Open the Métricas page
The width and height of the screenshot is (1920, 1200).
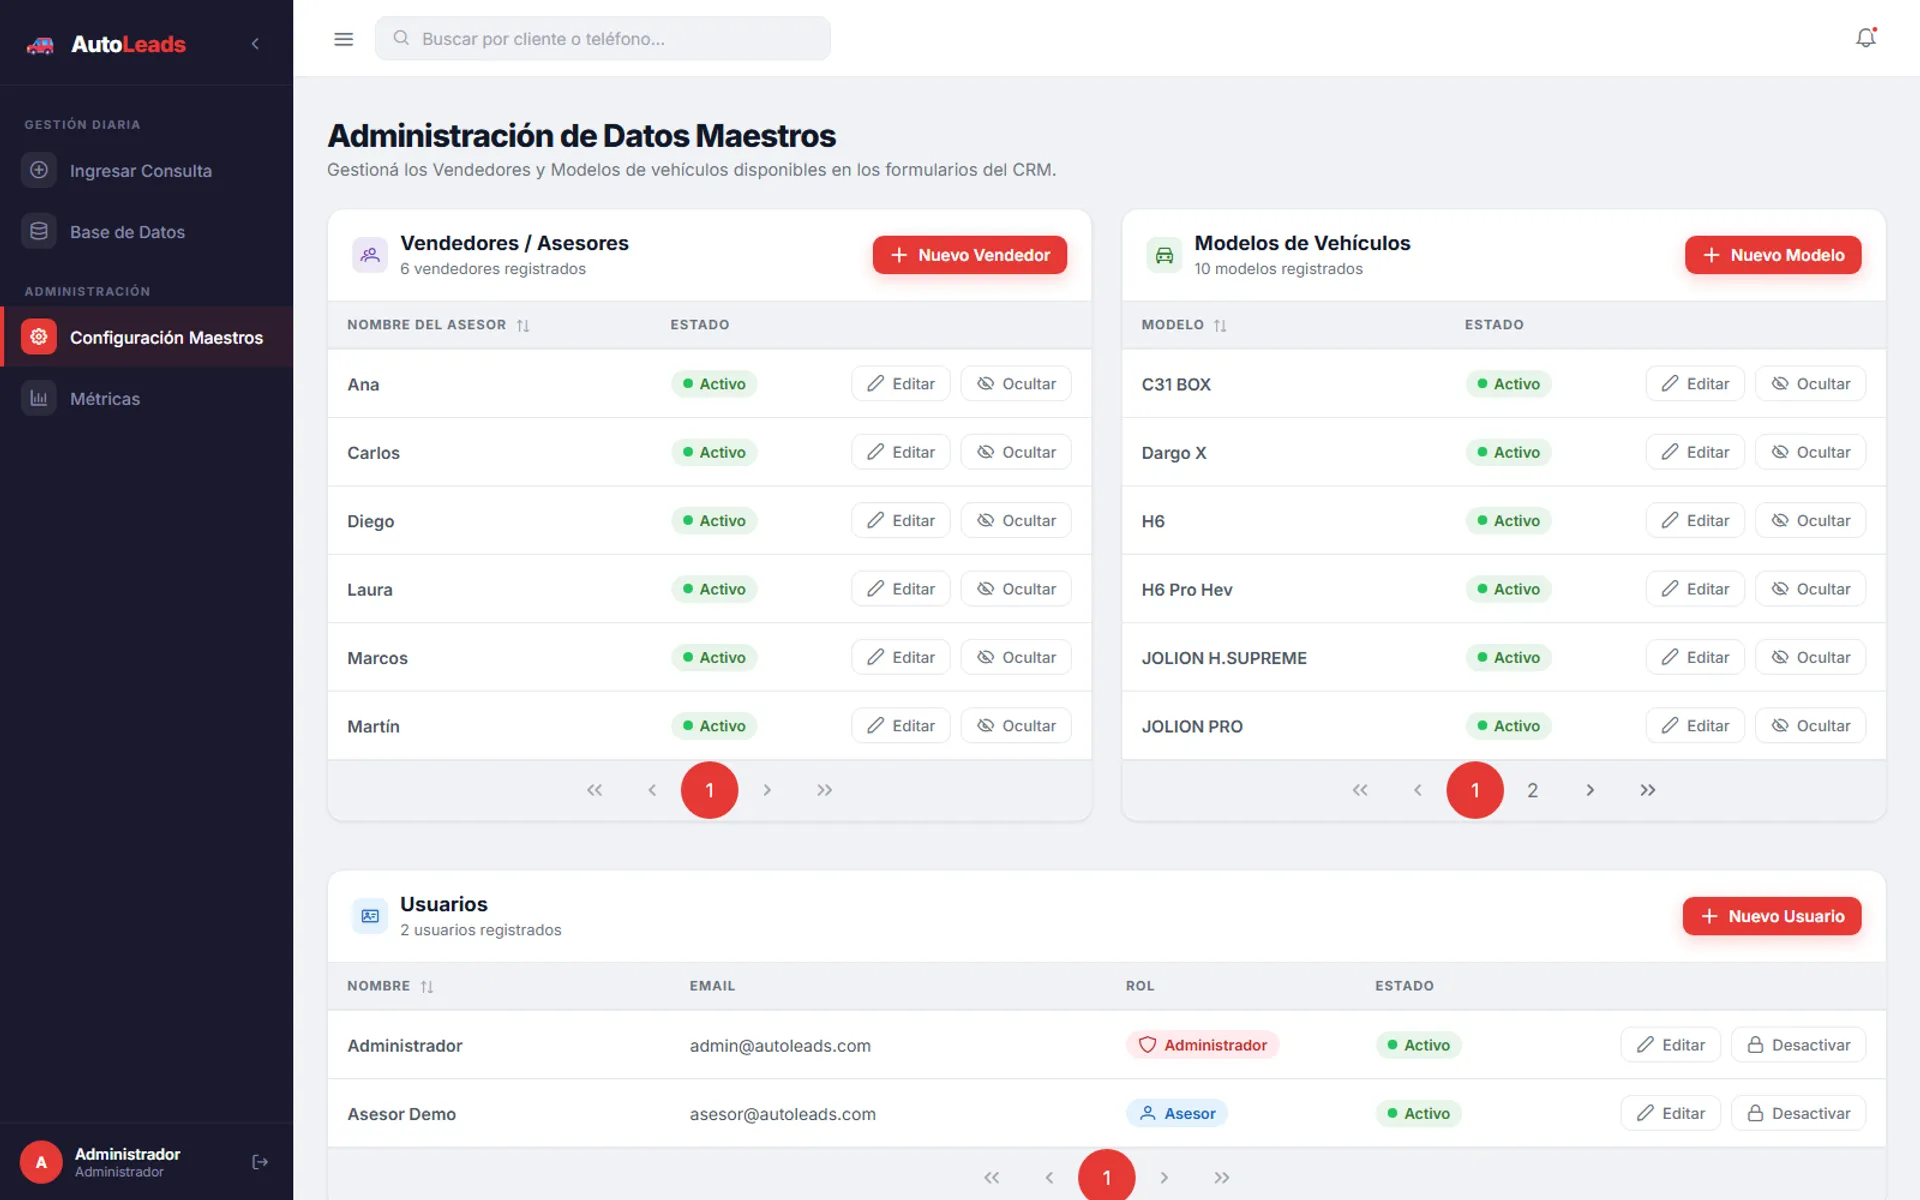click(147, 399)
